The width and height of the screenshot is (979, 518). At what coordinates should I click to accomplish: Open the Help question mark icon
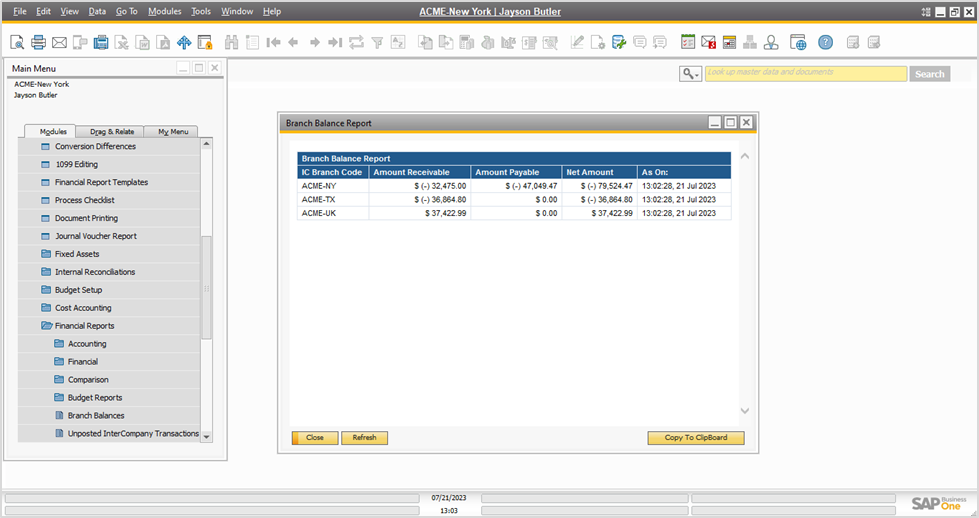pyautogui.click(x=825, y=42)
